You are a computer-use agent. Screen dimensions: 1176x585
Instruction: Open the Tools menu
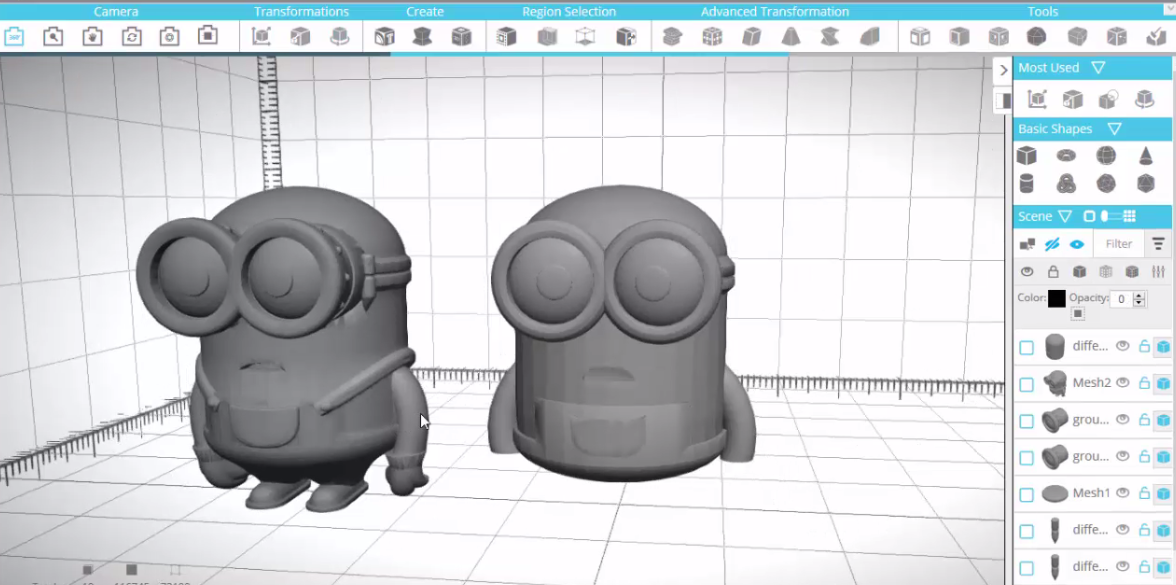1042,11
